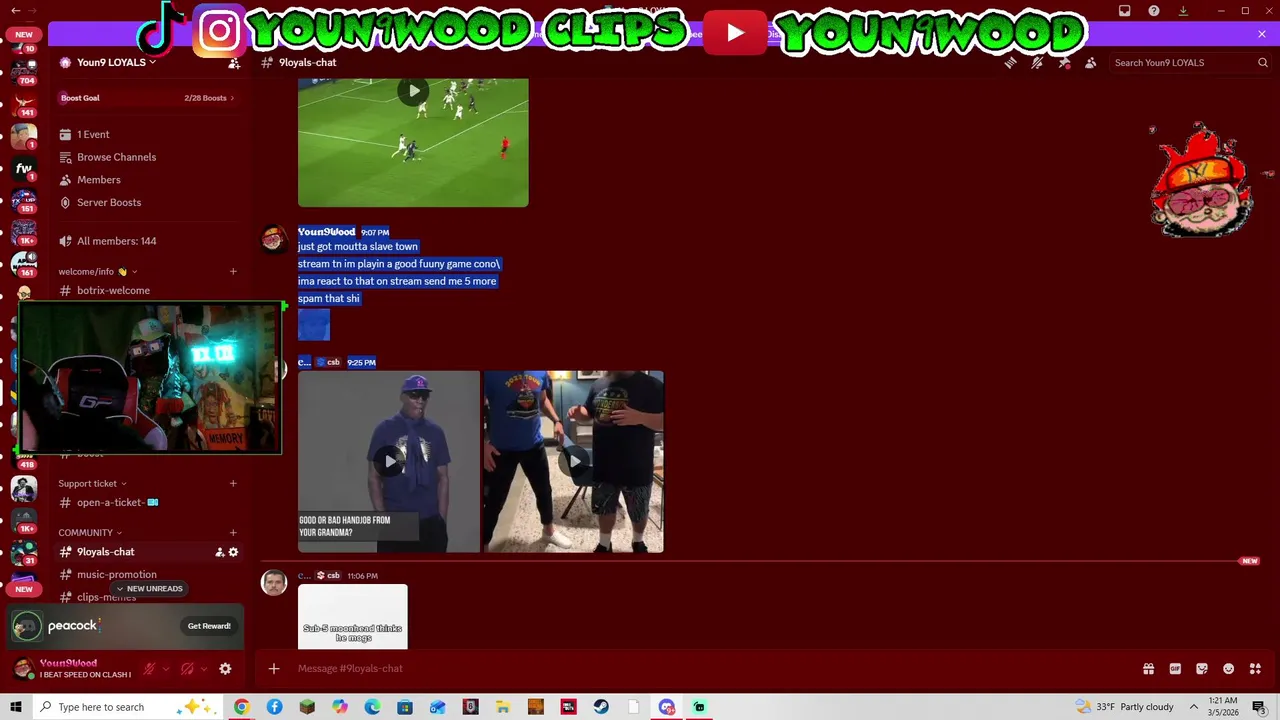Open Browse Channels

[x=147, y=157]
